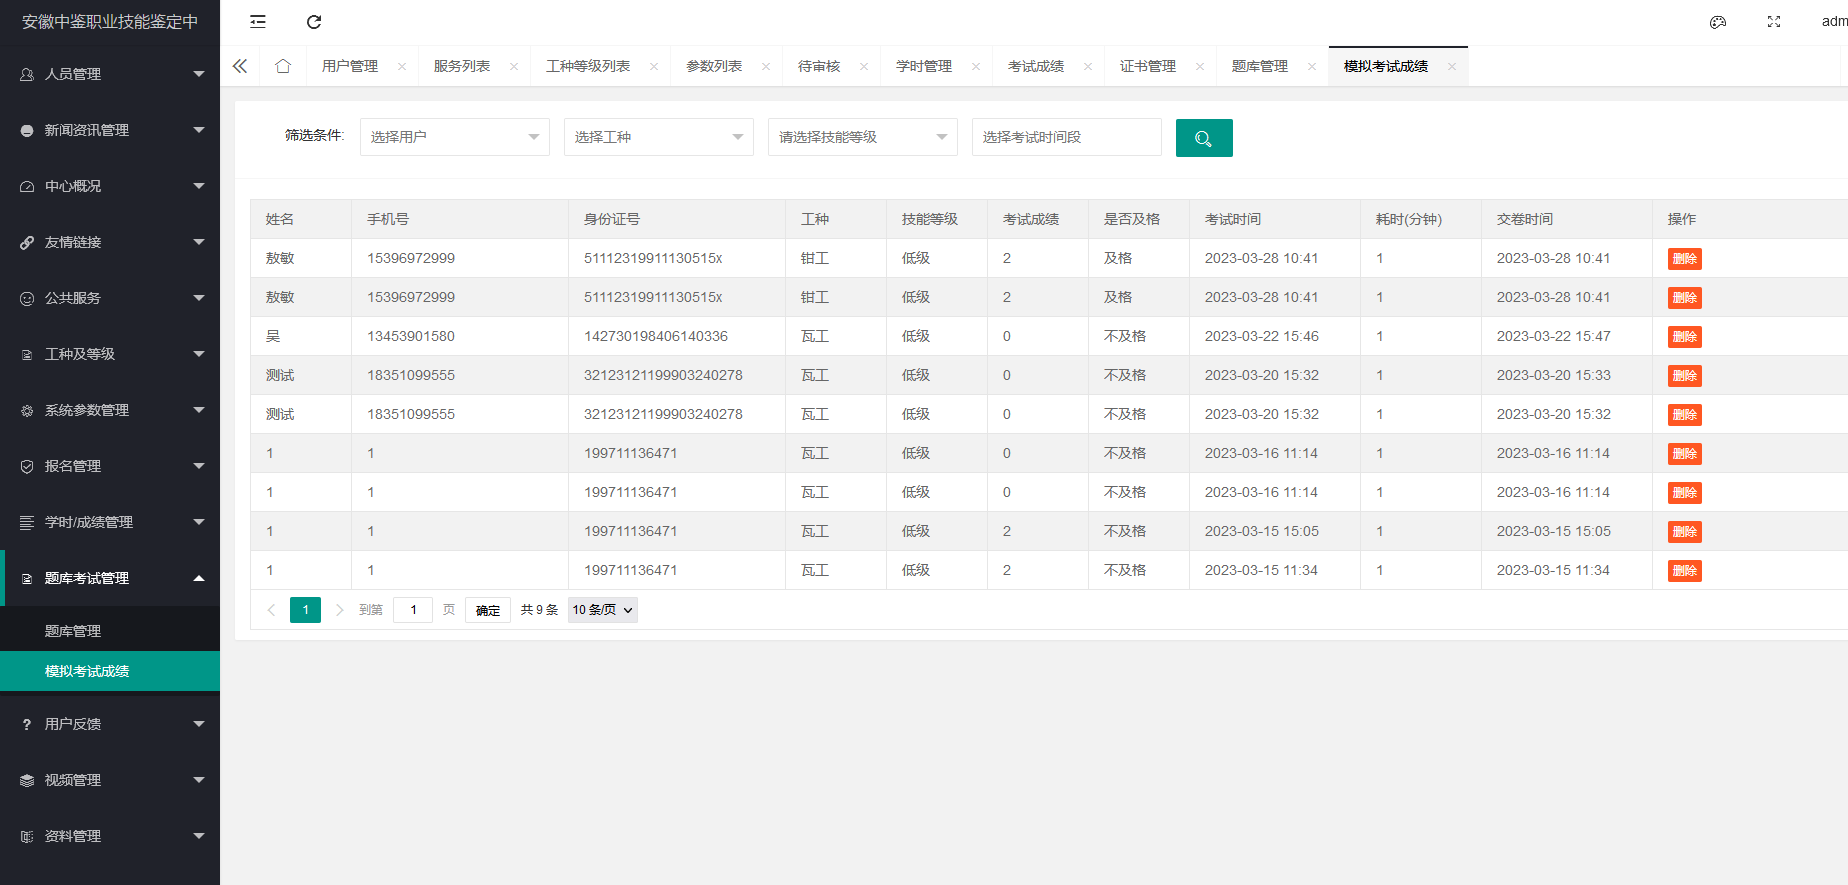Close the 考试成绩 tab
Image resolution: width=1848 pixels, height=885 pixels.
[1088, 67]
